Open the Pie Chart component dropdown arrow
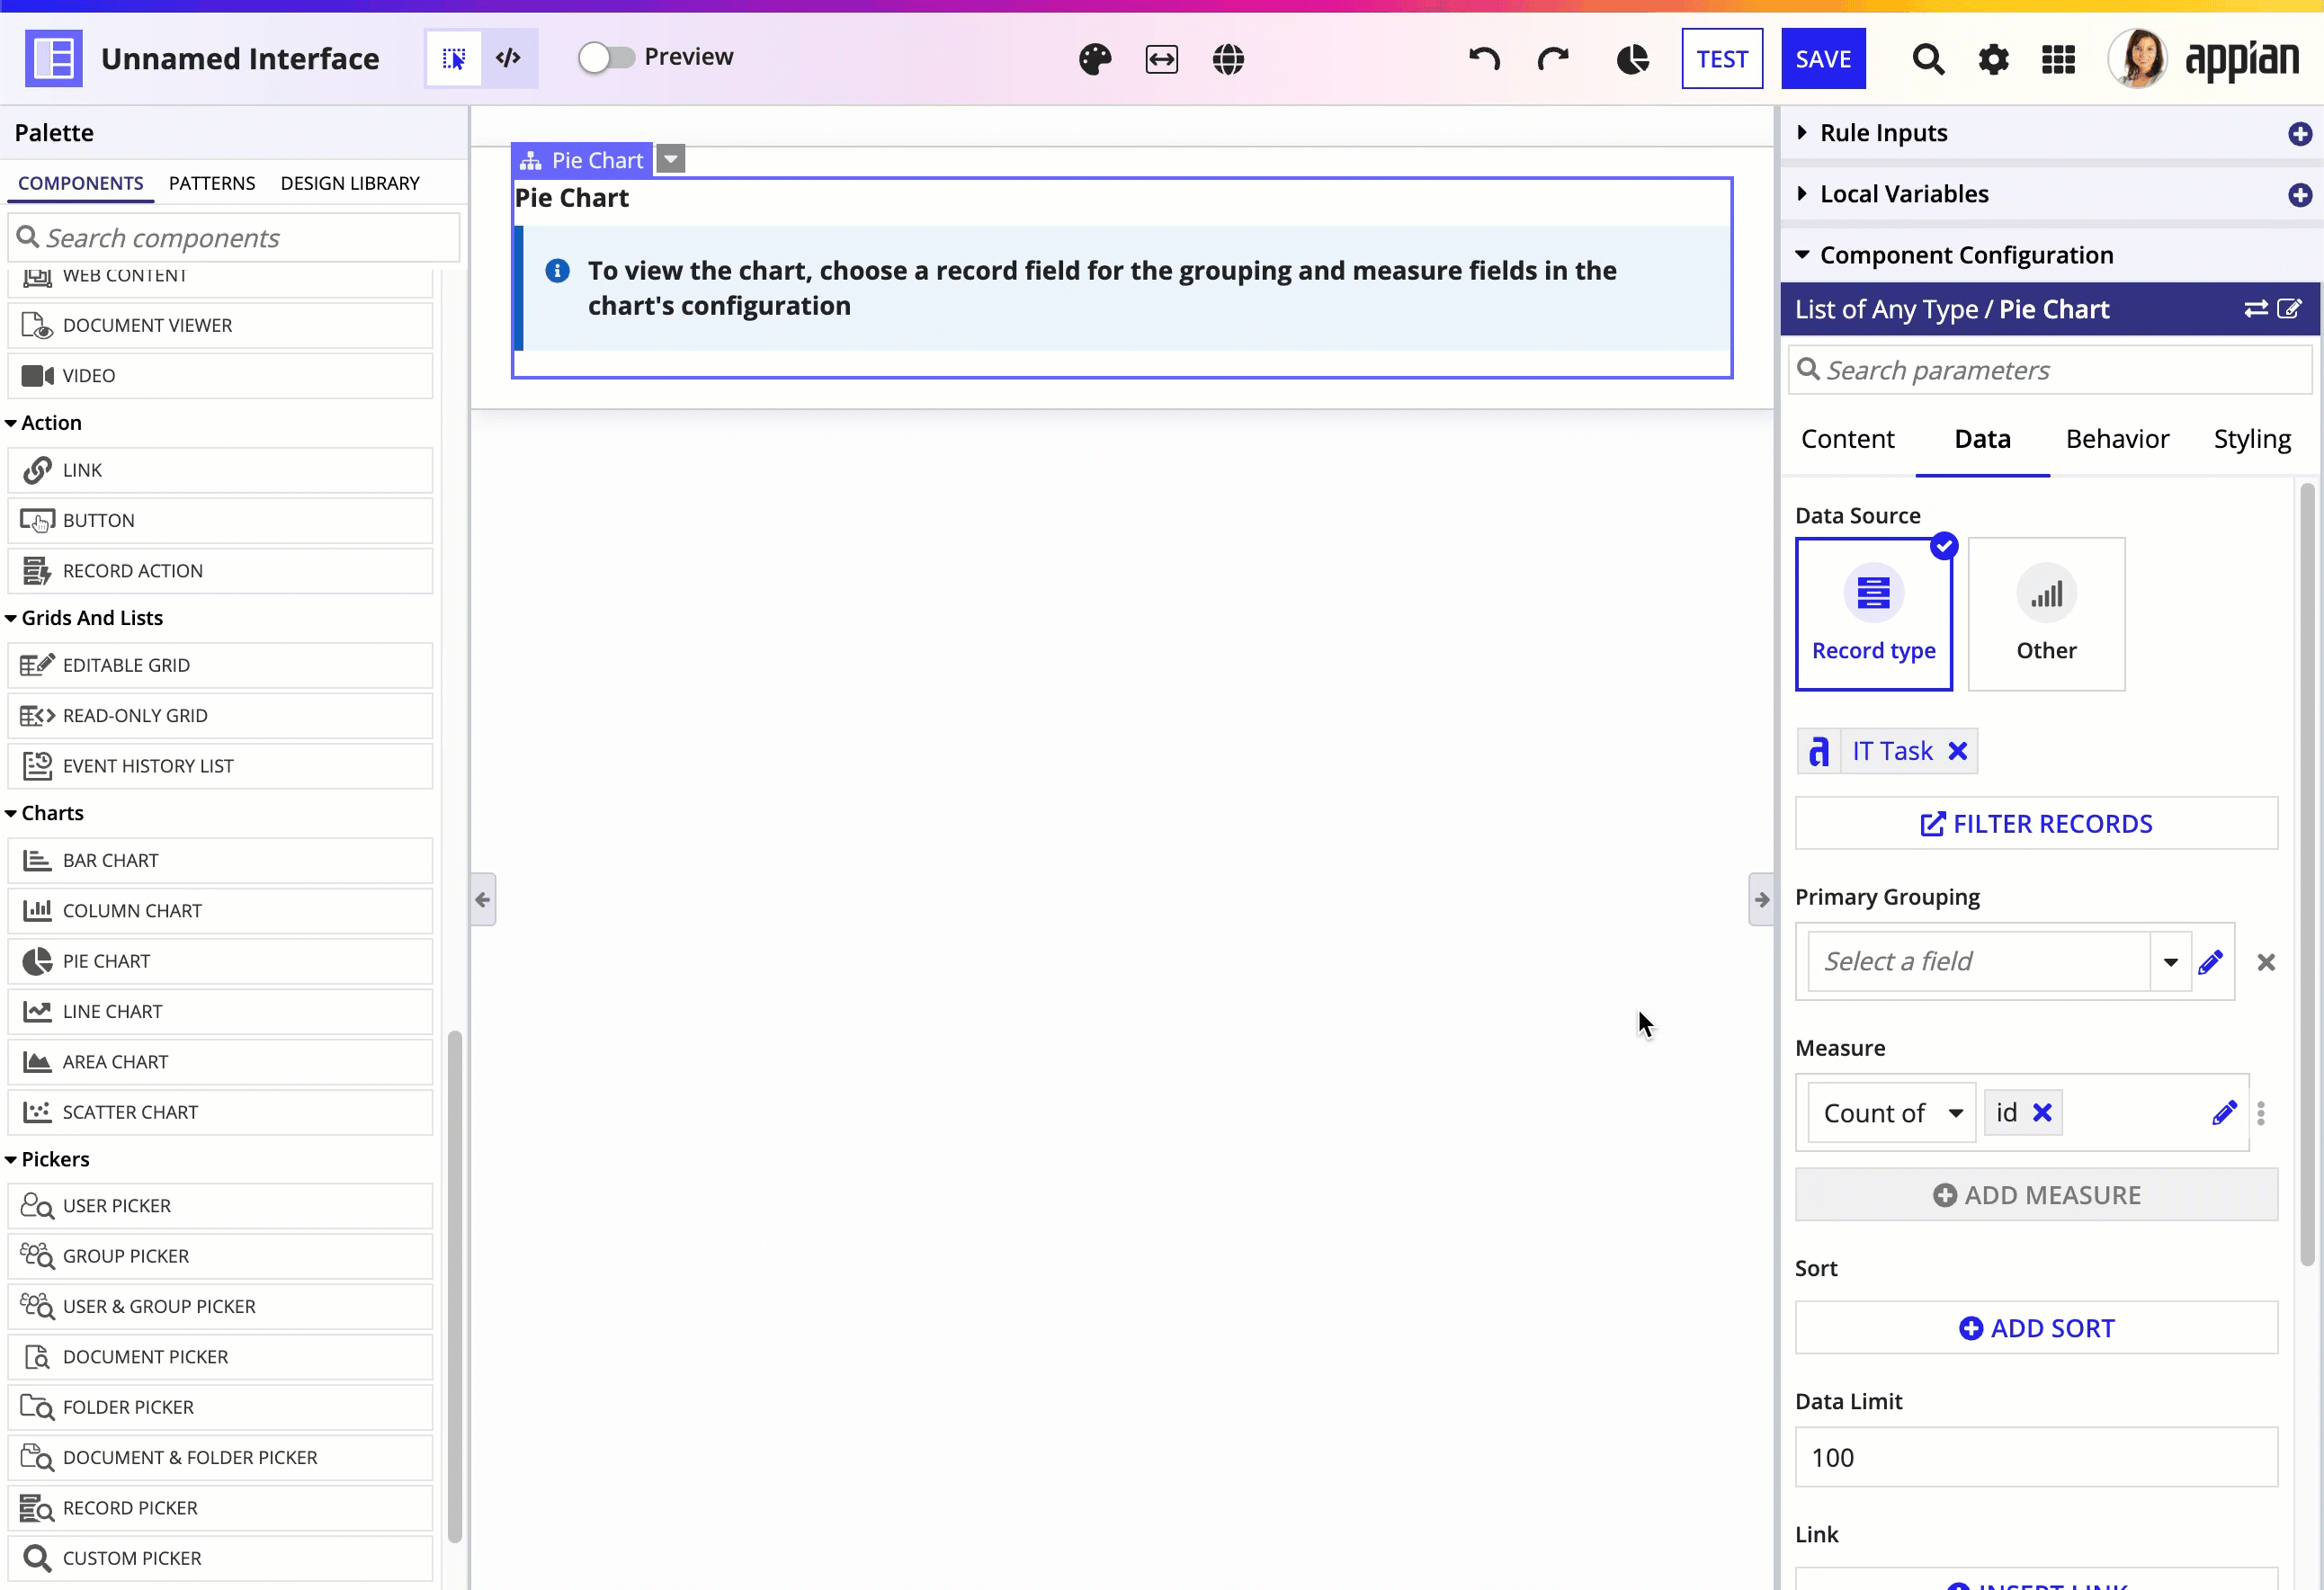This screenshot has width=2324, height=1590. click(671, 159)
